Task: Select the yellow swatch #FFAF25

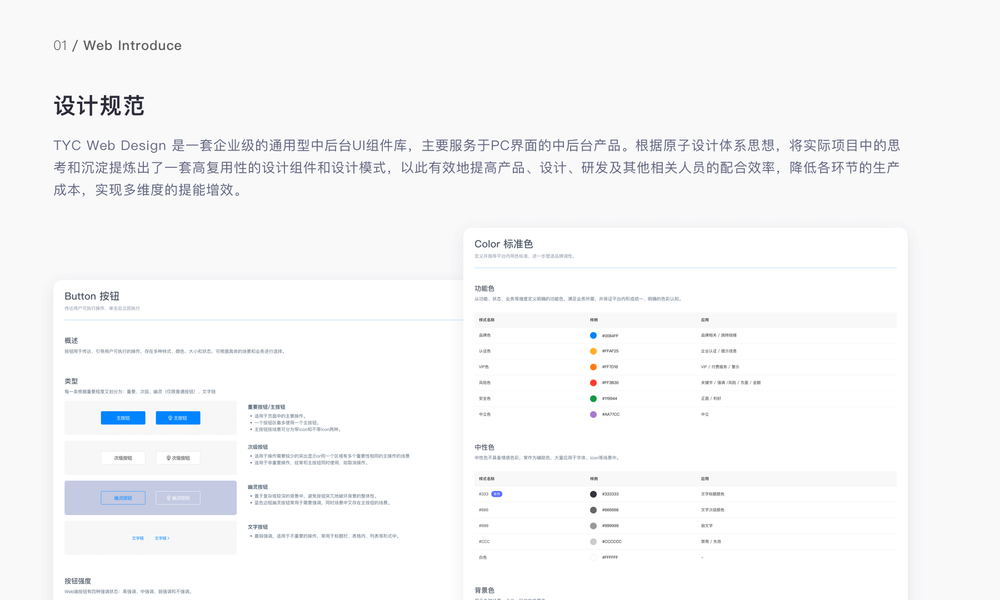Action: coord(593,351)
